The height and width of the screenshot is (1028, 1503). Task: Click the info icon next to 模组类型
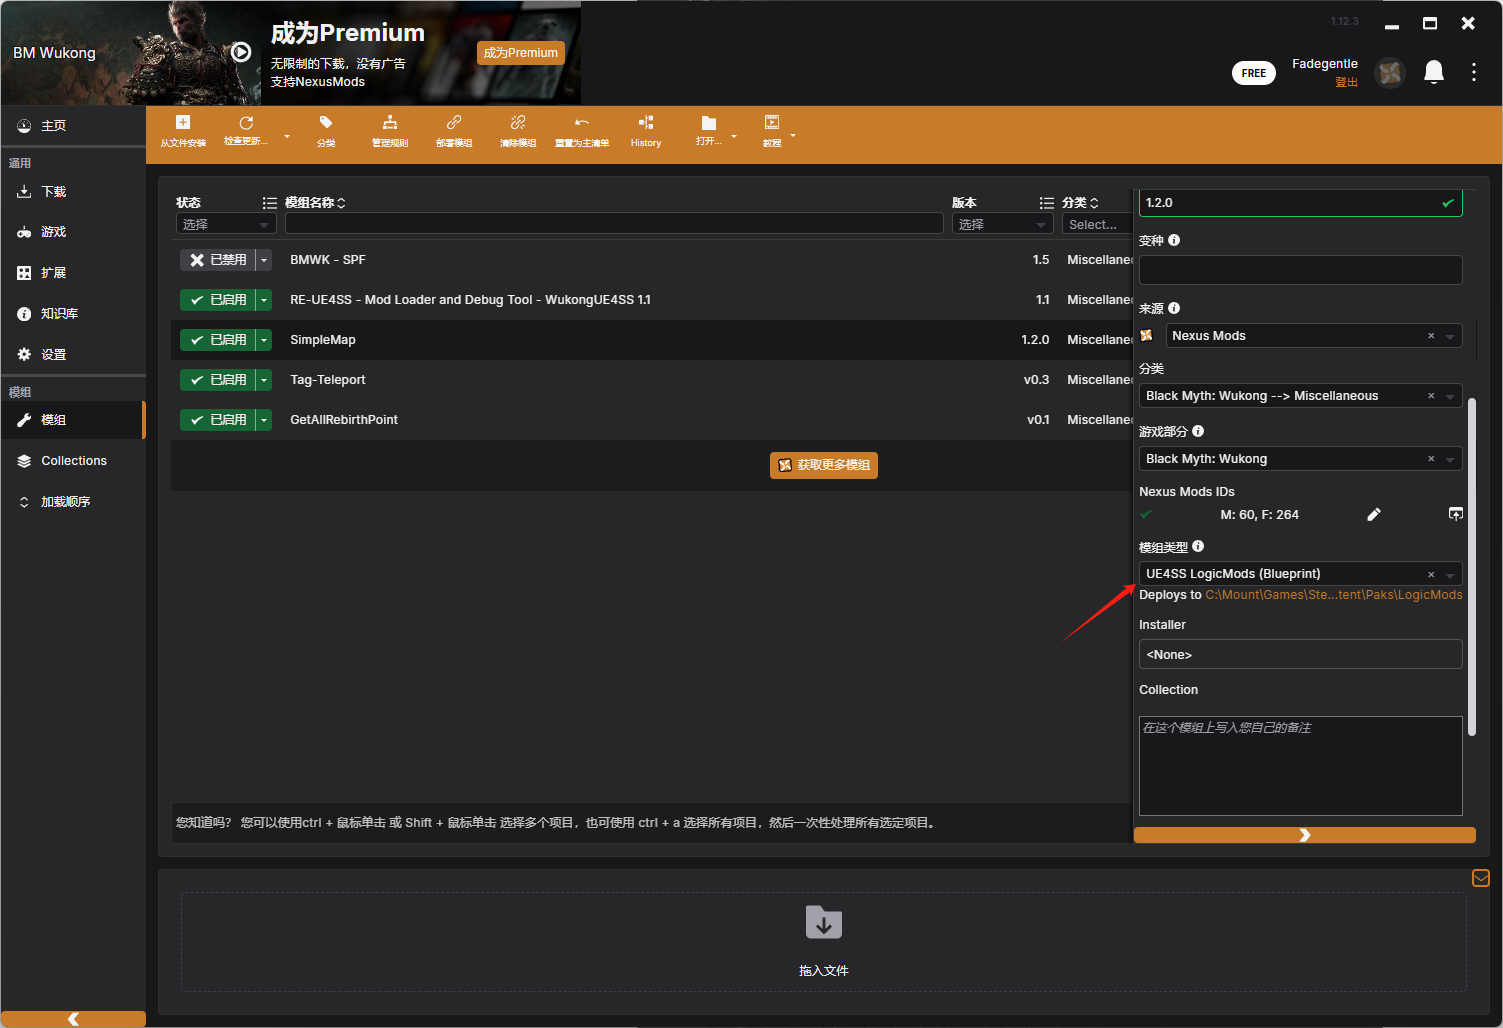tap(1198, 546)
